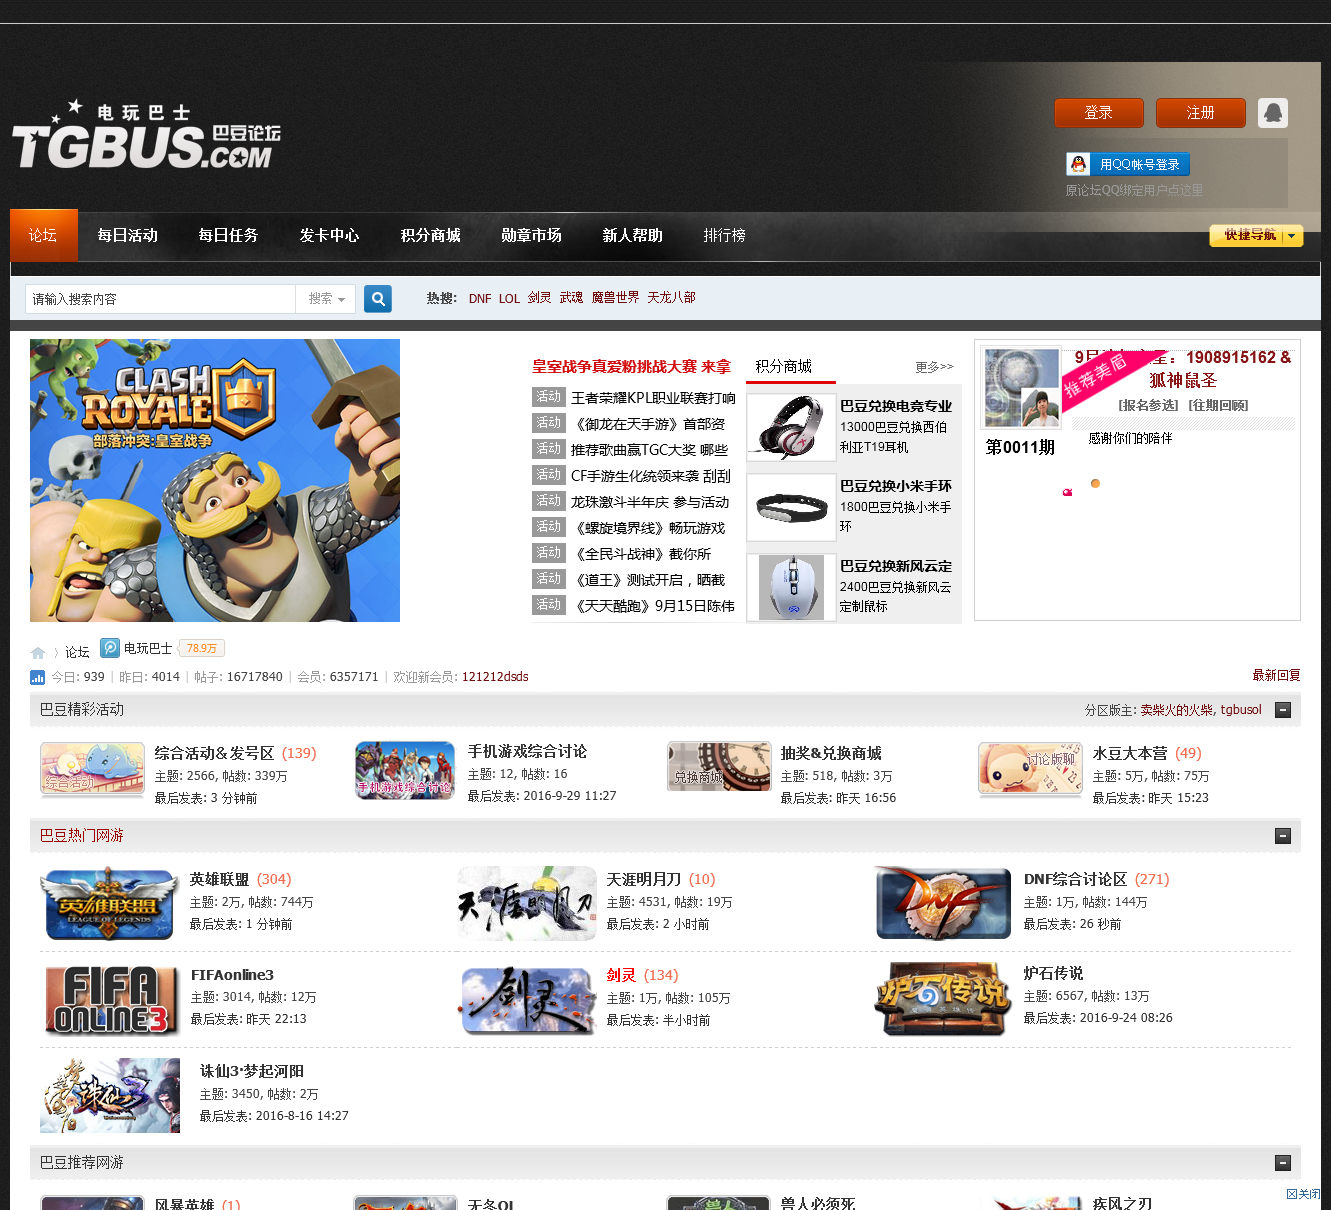Open the 剑灵 forum icon
The width and height of the screenshot is (1331, 1210).
[x=527, y=1000]
